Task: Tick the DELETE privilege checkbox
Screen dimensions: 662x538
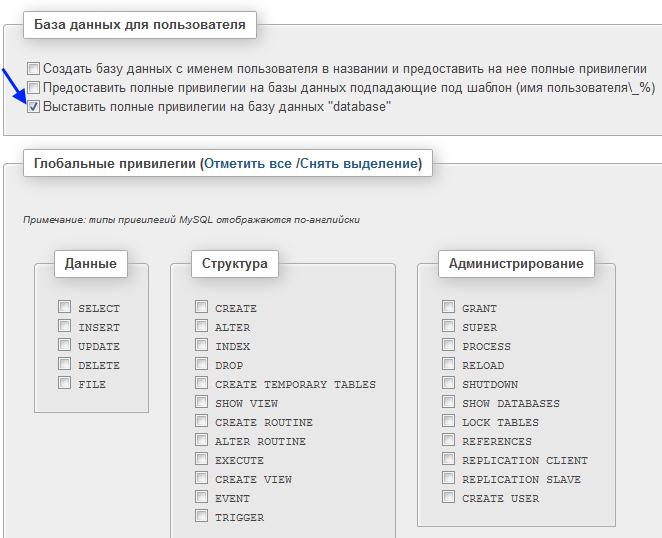Action: 64,364
